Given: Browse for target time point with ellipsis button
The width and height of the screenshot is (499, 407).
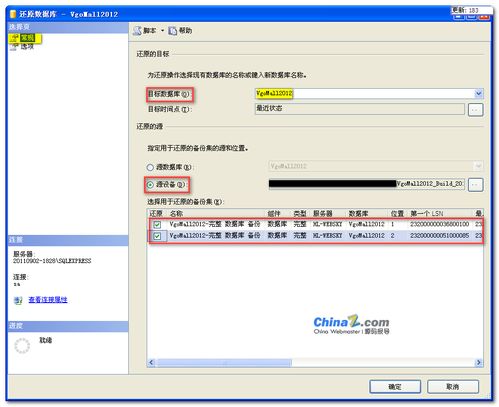Looking at the screenshot, I should tap(475, 109).
